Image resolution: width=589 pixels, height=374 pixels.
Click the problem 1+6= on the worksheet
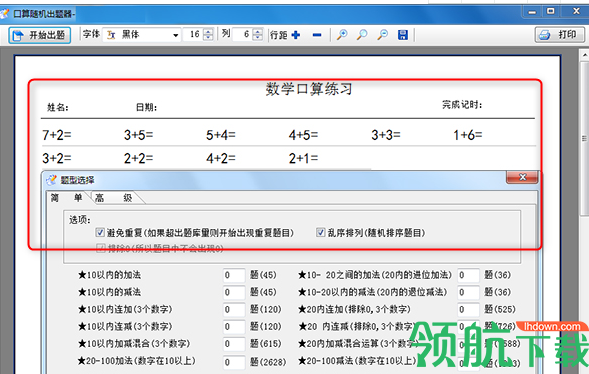468,135
